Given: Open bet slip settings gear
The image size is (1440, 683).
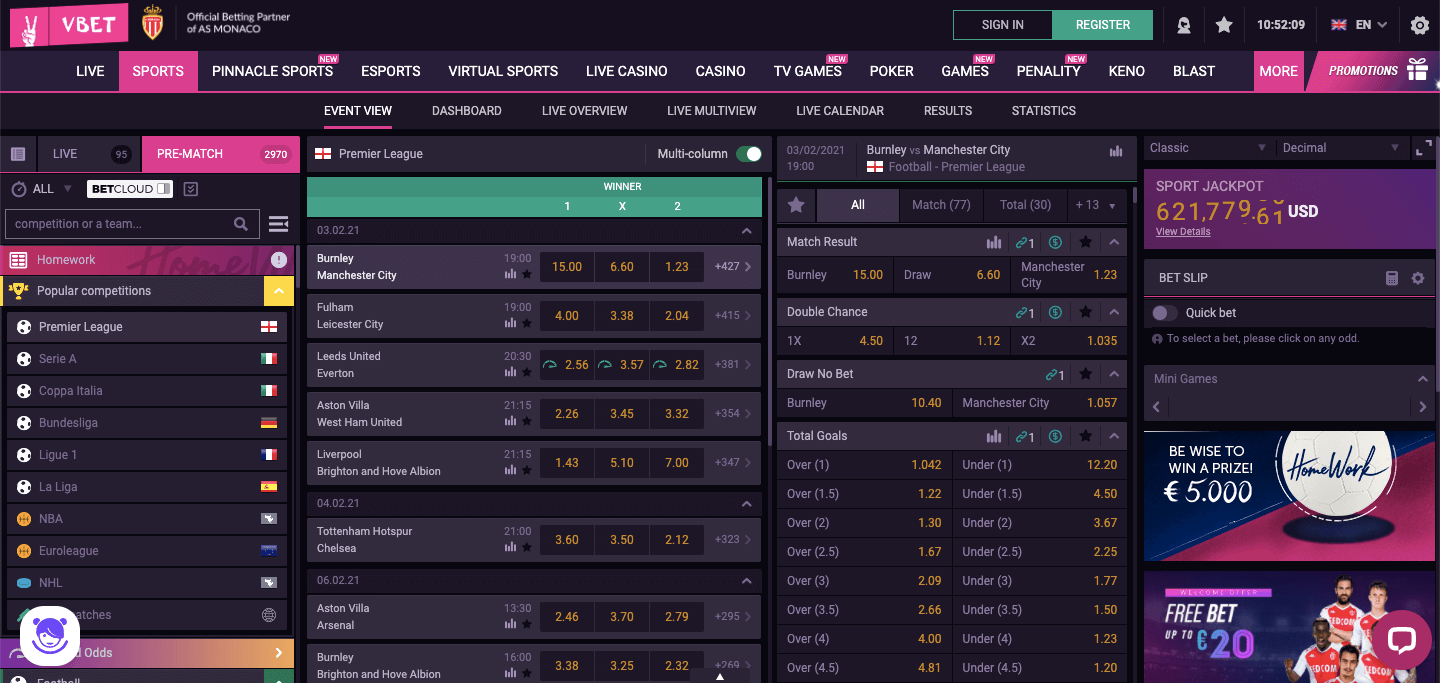Looking at the screenshot, I should [1417, 278].
